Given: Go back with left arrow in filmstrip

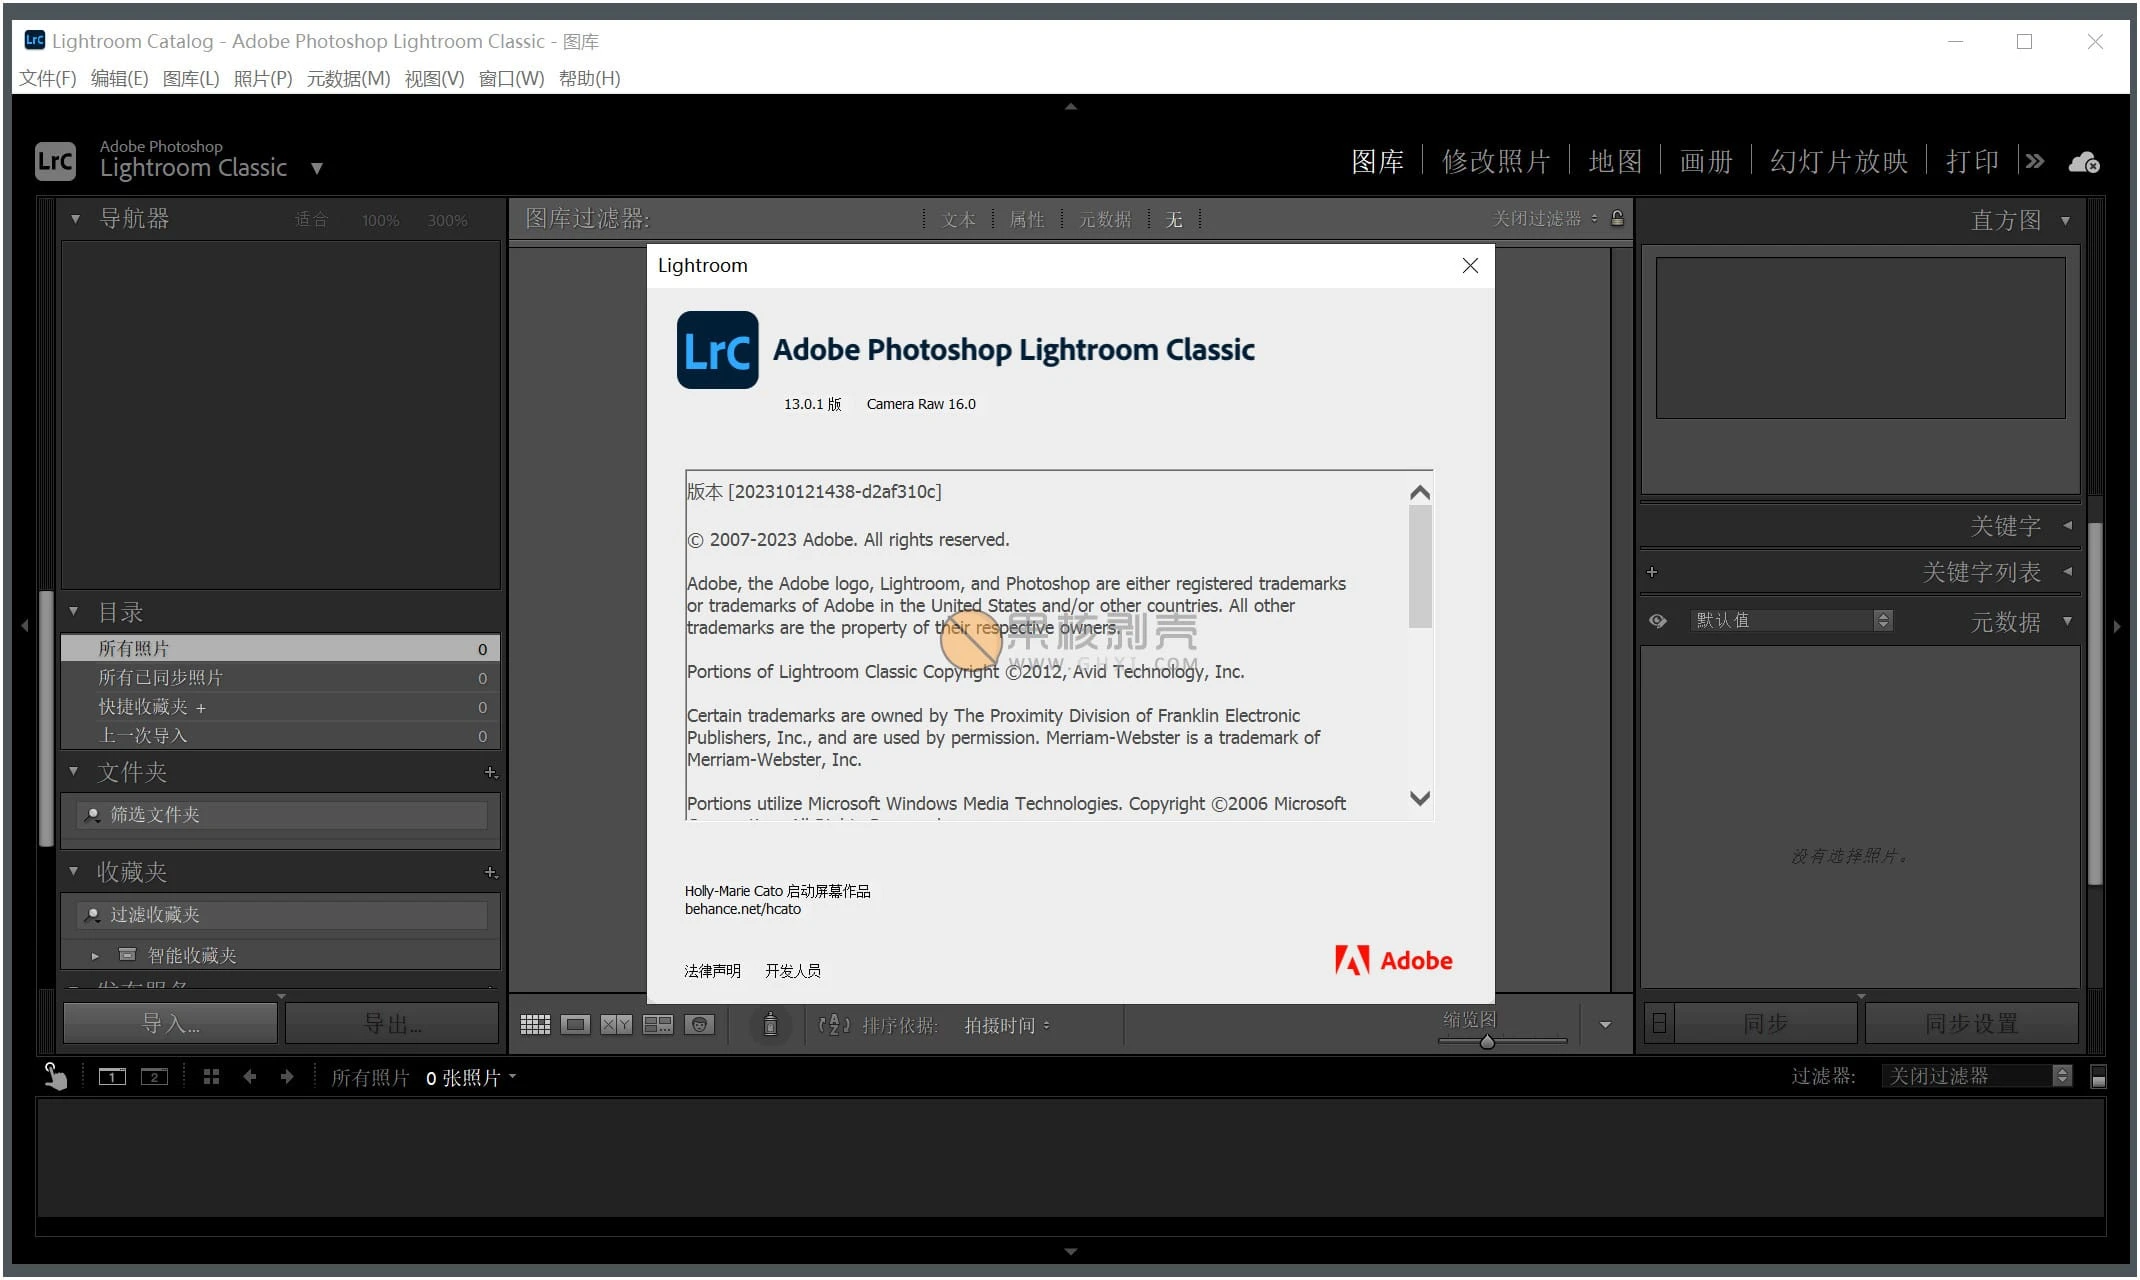Looking at the screenshot, I should [x=249, y=1077].
